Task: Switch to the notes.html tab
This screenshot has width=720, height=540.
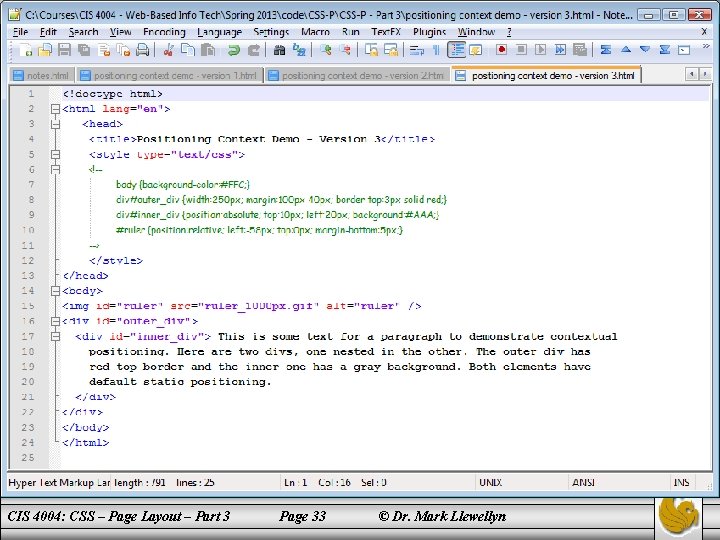Action: point(42,75)
